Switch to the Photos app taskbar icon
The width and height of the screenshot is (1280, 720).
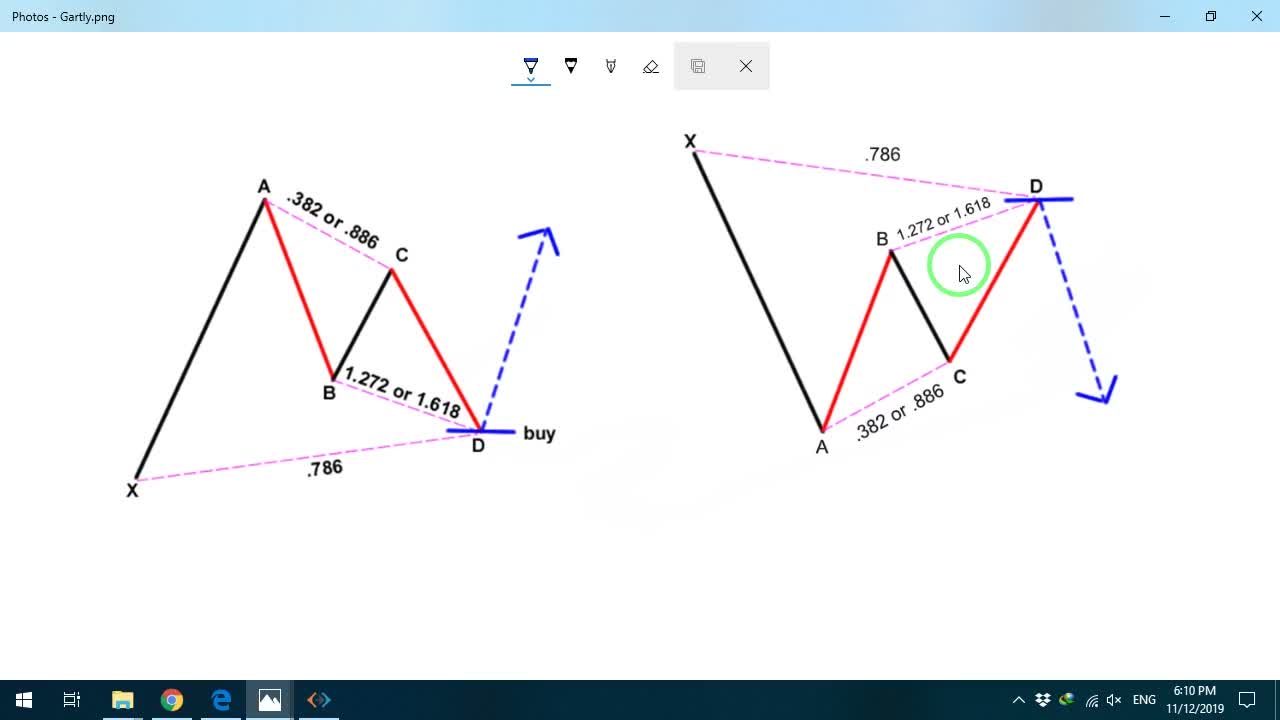(270, 700)
